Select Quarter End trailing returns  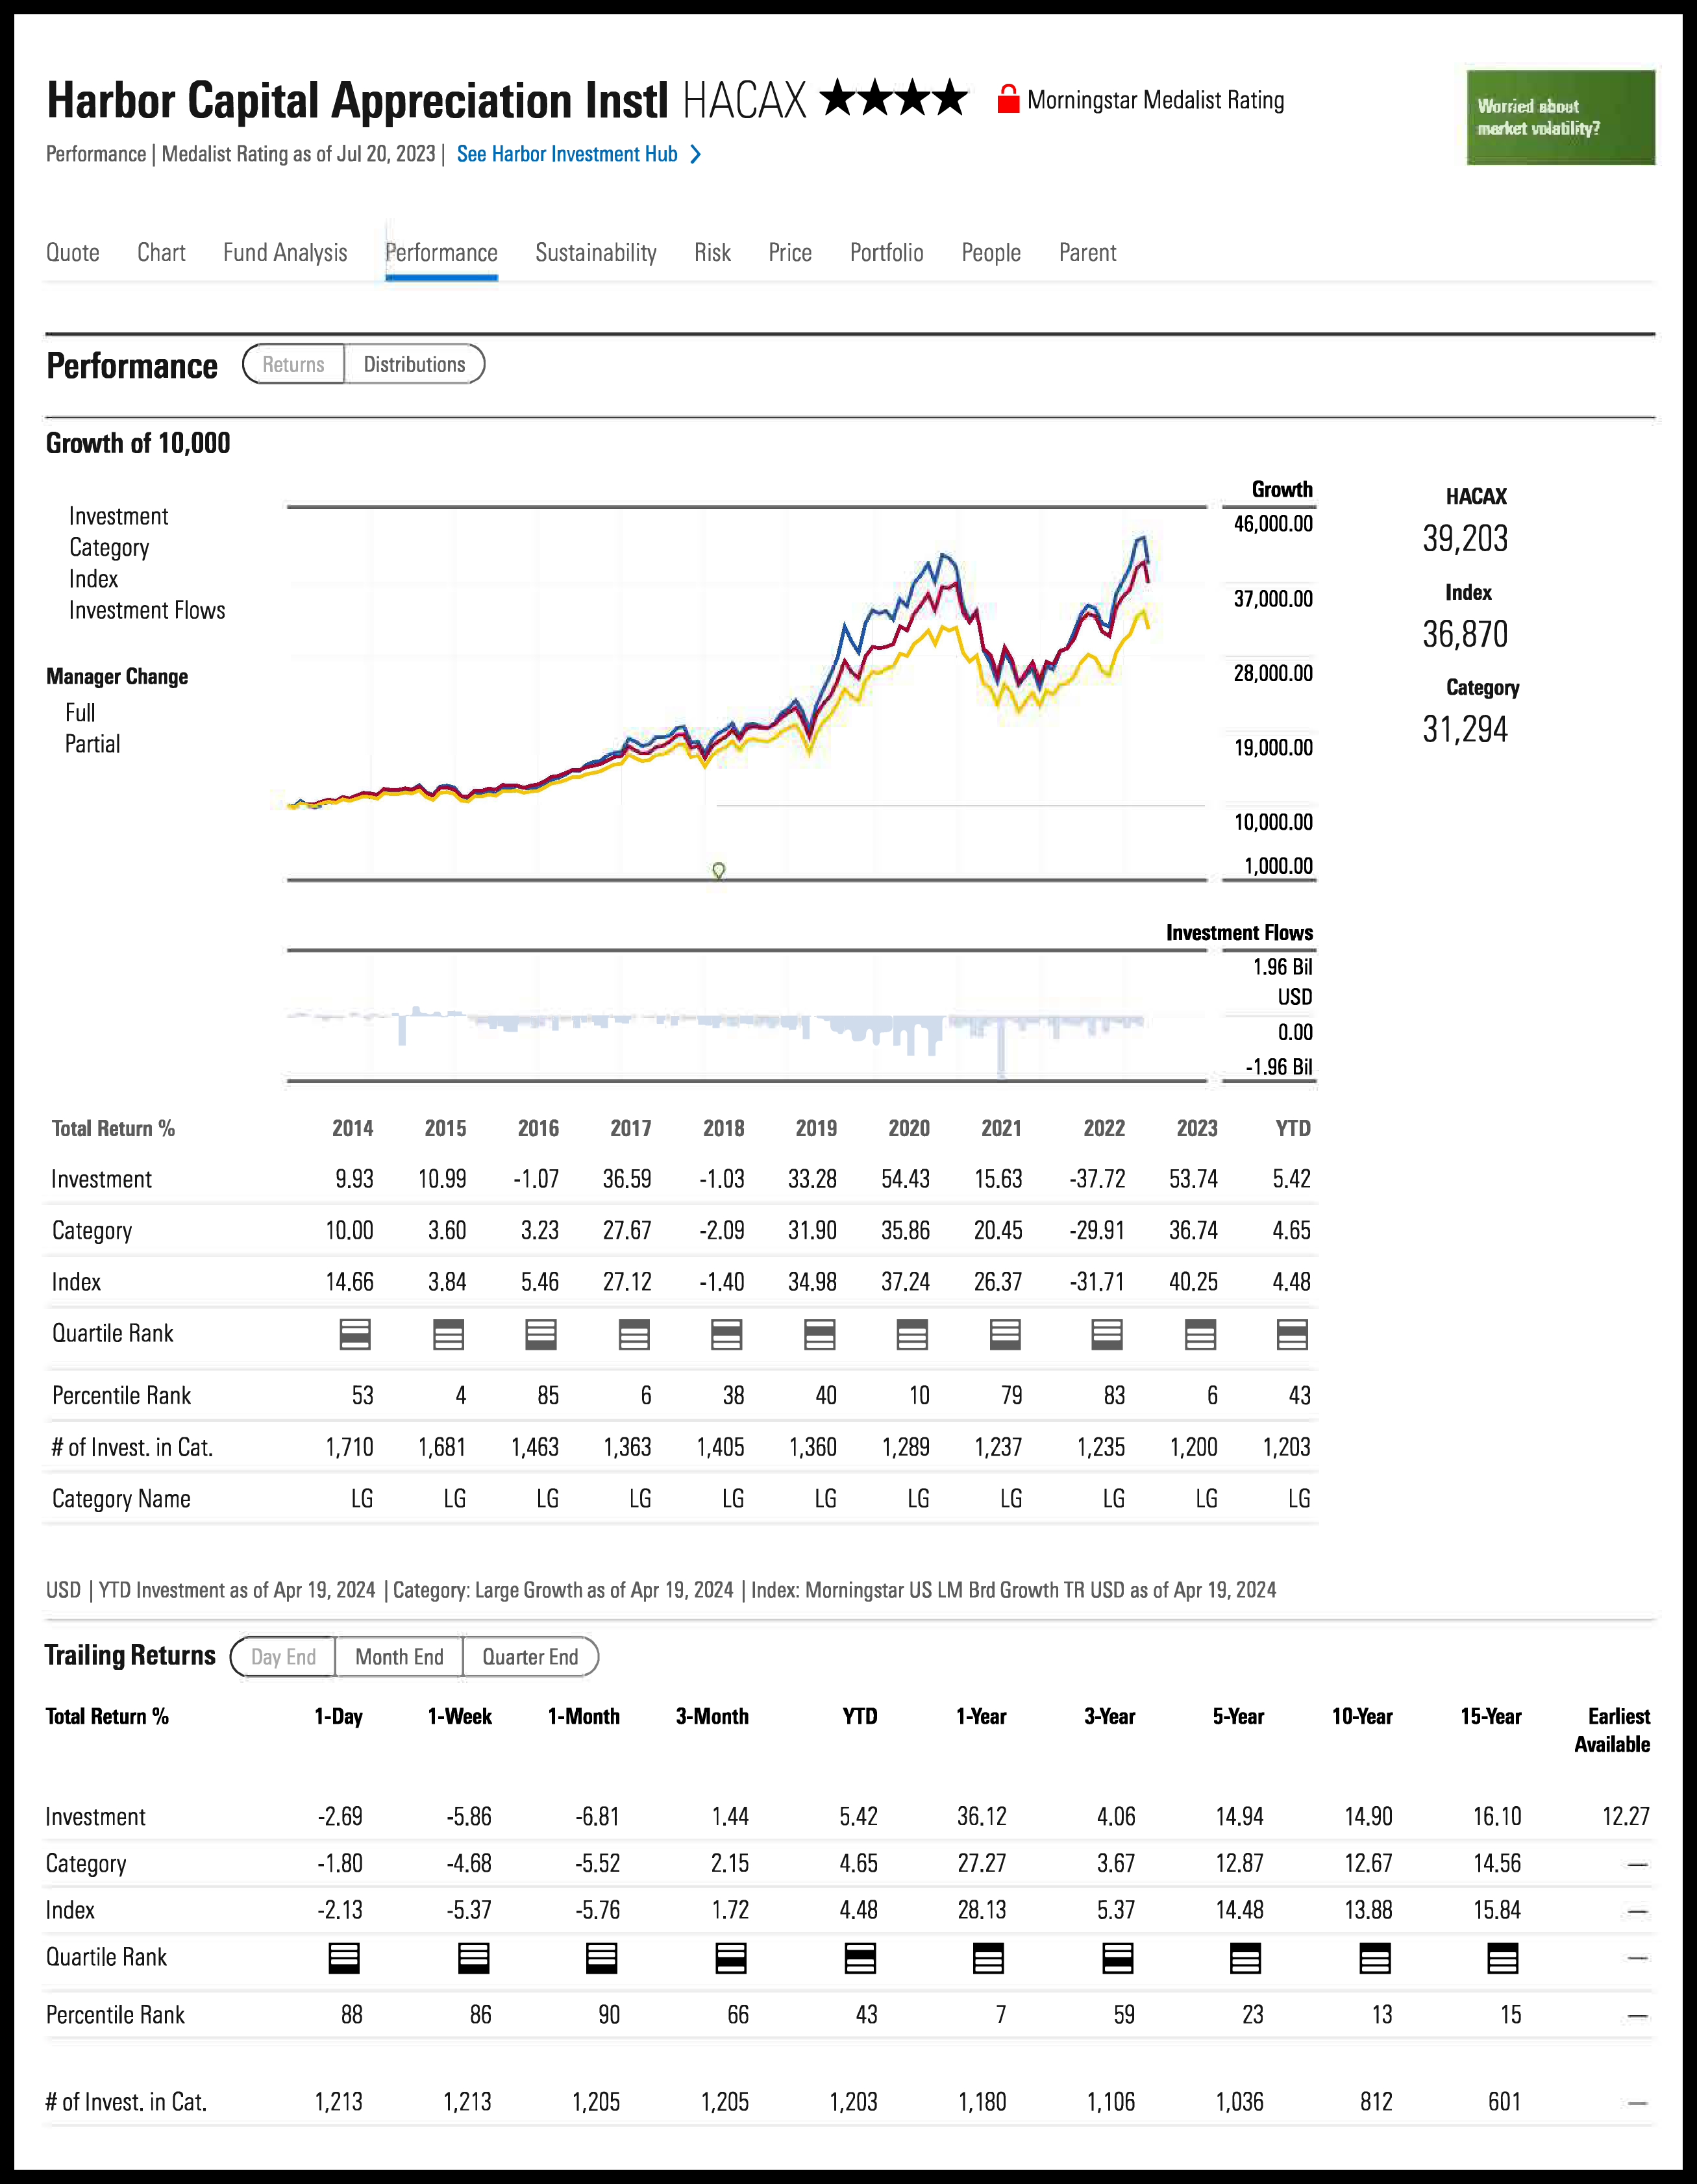(530, 1657)
